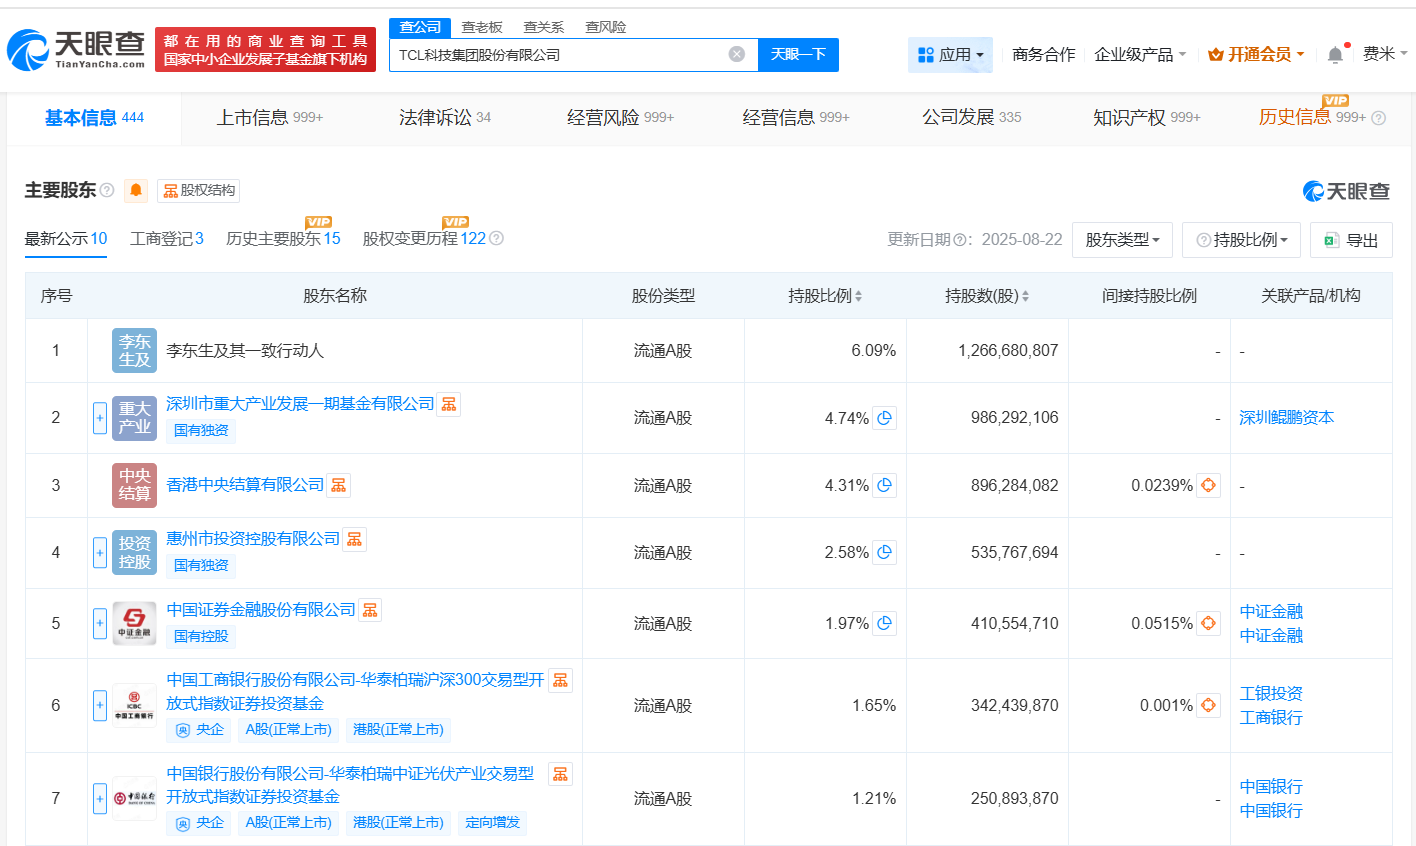The height and width of the screenshot is (846, 1416).
Task: Open the 股东类型 dropdown
Action: 1122,239
